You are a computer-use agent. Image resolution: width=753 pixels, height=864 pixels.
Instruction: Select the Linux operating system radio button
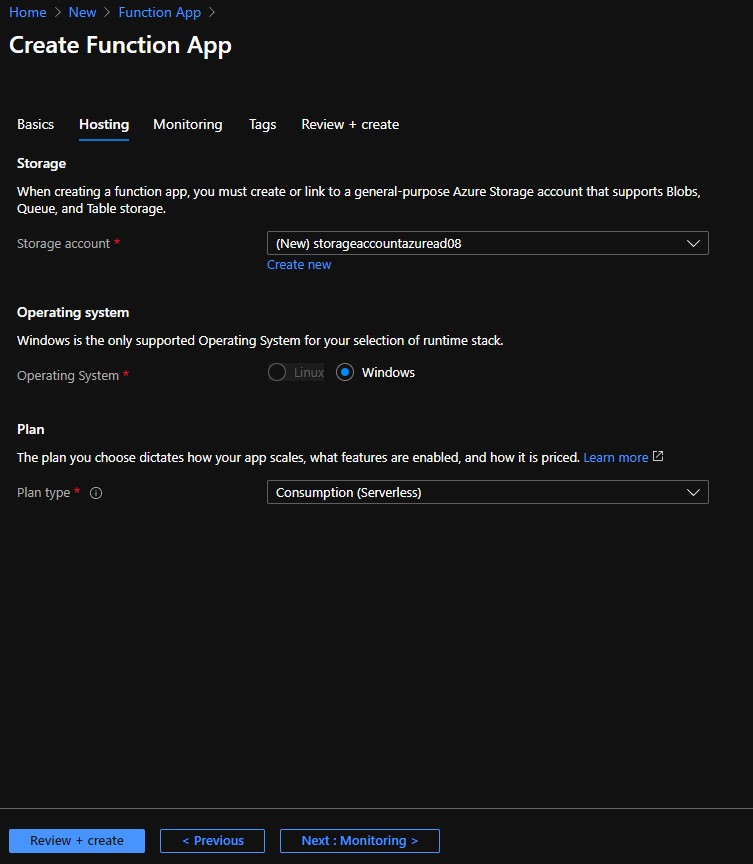tap(277, 372)
